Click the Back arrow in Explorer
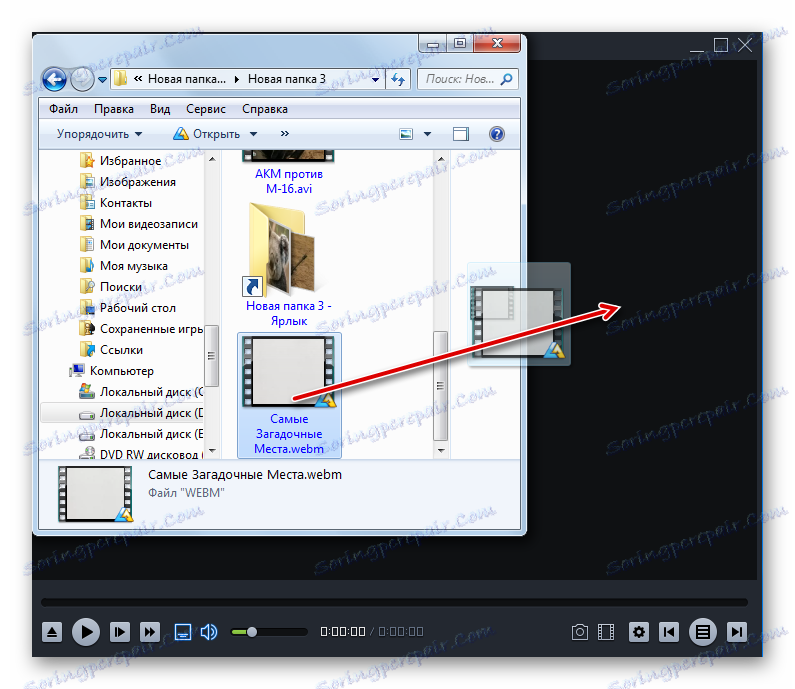This screenshot has height=689, width=795. (54, 79)
